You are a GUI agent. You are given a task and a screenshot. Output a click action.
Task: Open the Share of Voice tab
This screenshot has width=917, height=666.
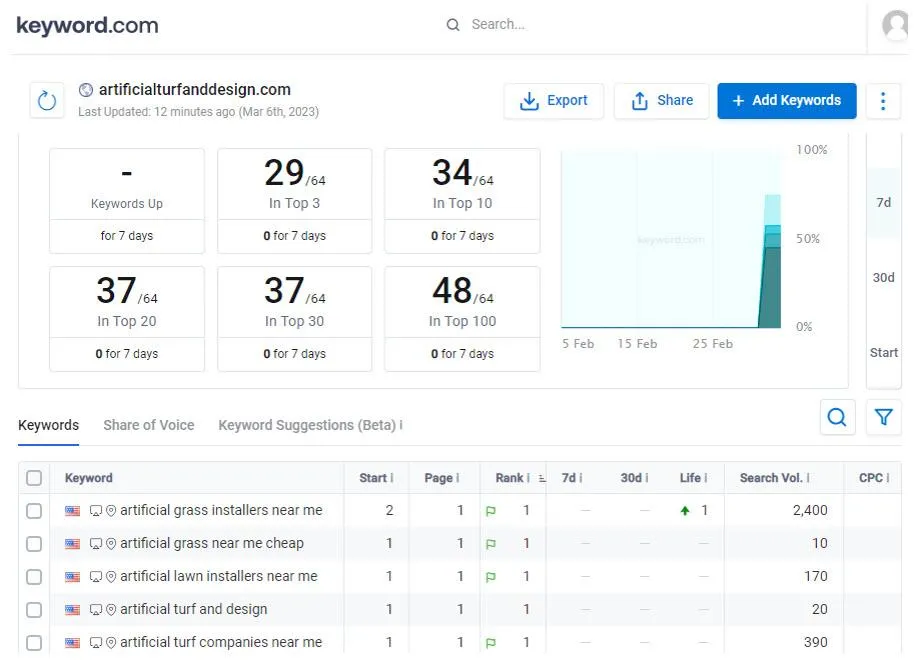pyautogui.click(x=149, y=425)
